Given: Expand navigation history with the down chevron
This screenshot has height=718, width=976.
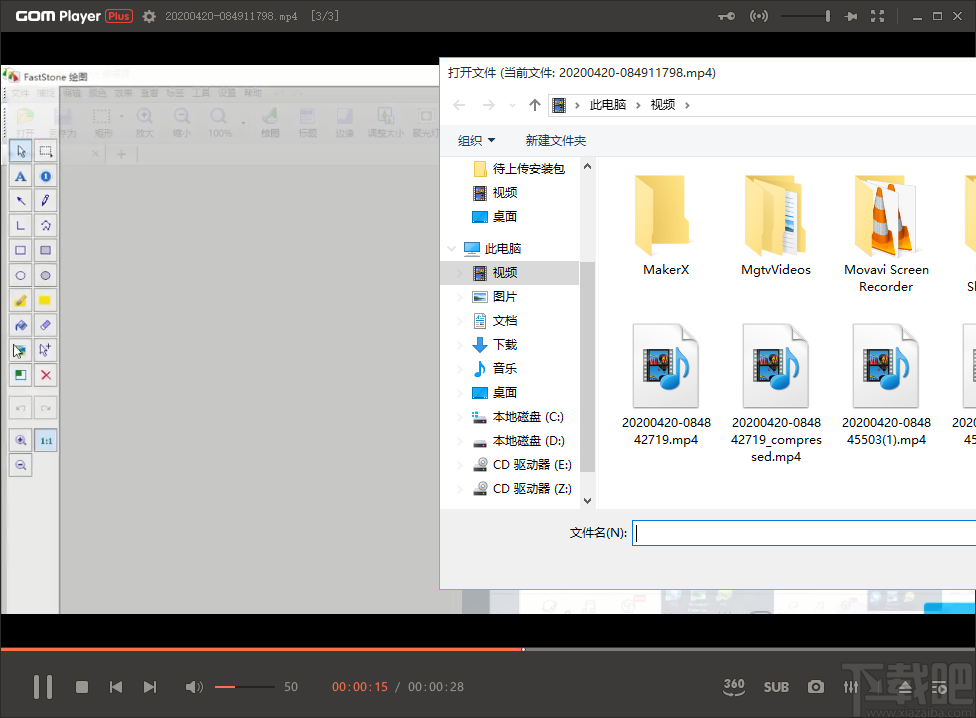Looking at the screenshot, I should tap(510, 104).
